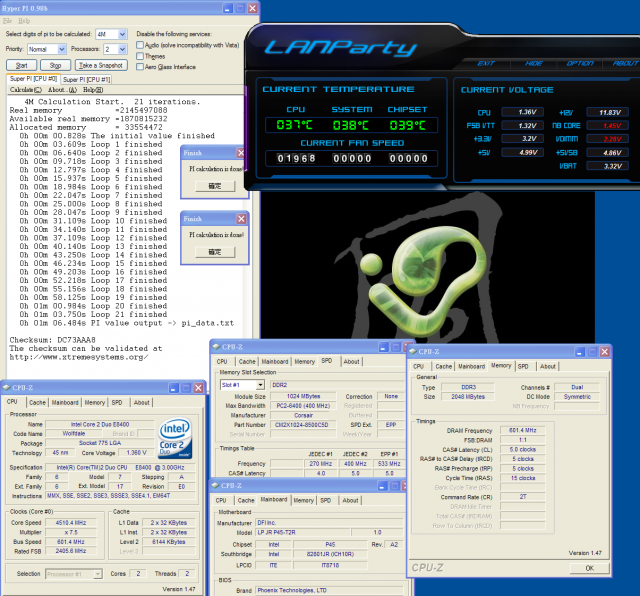Select Super PI [CPU #0] tab

pyautogui.click(x=33, y=78)
